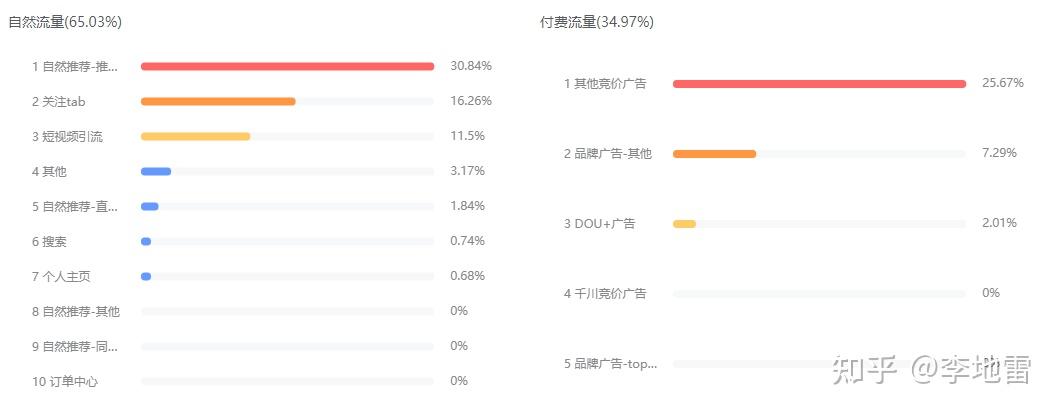Select the 自然推荐-其他 row label
1059x414 pixels.
click(x=75, y=312)
